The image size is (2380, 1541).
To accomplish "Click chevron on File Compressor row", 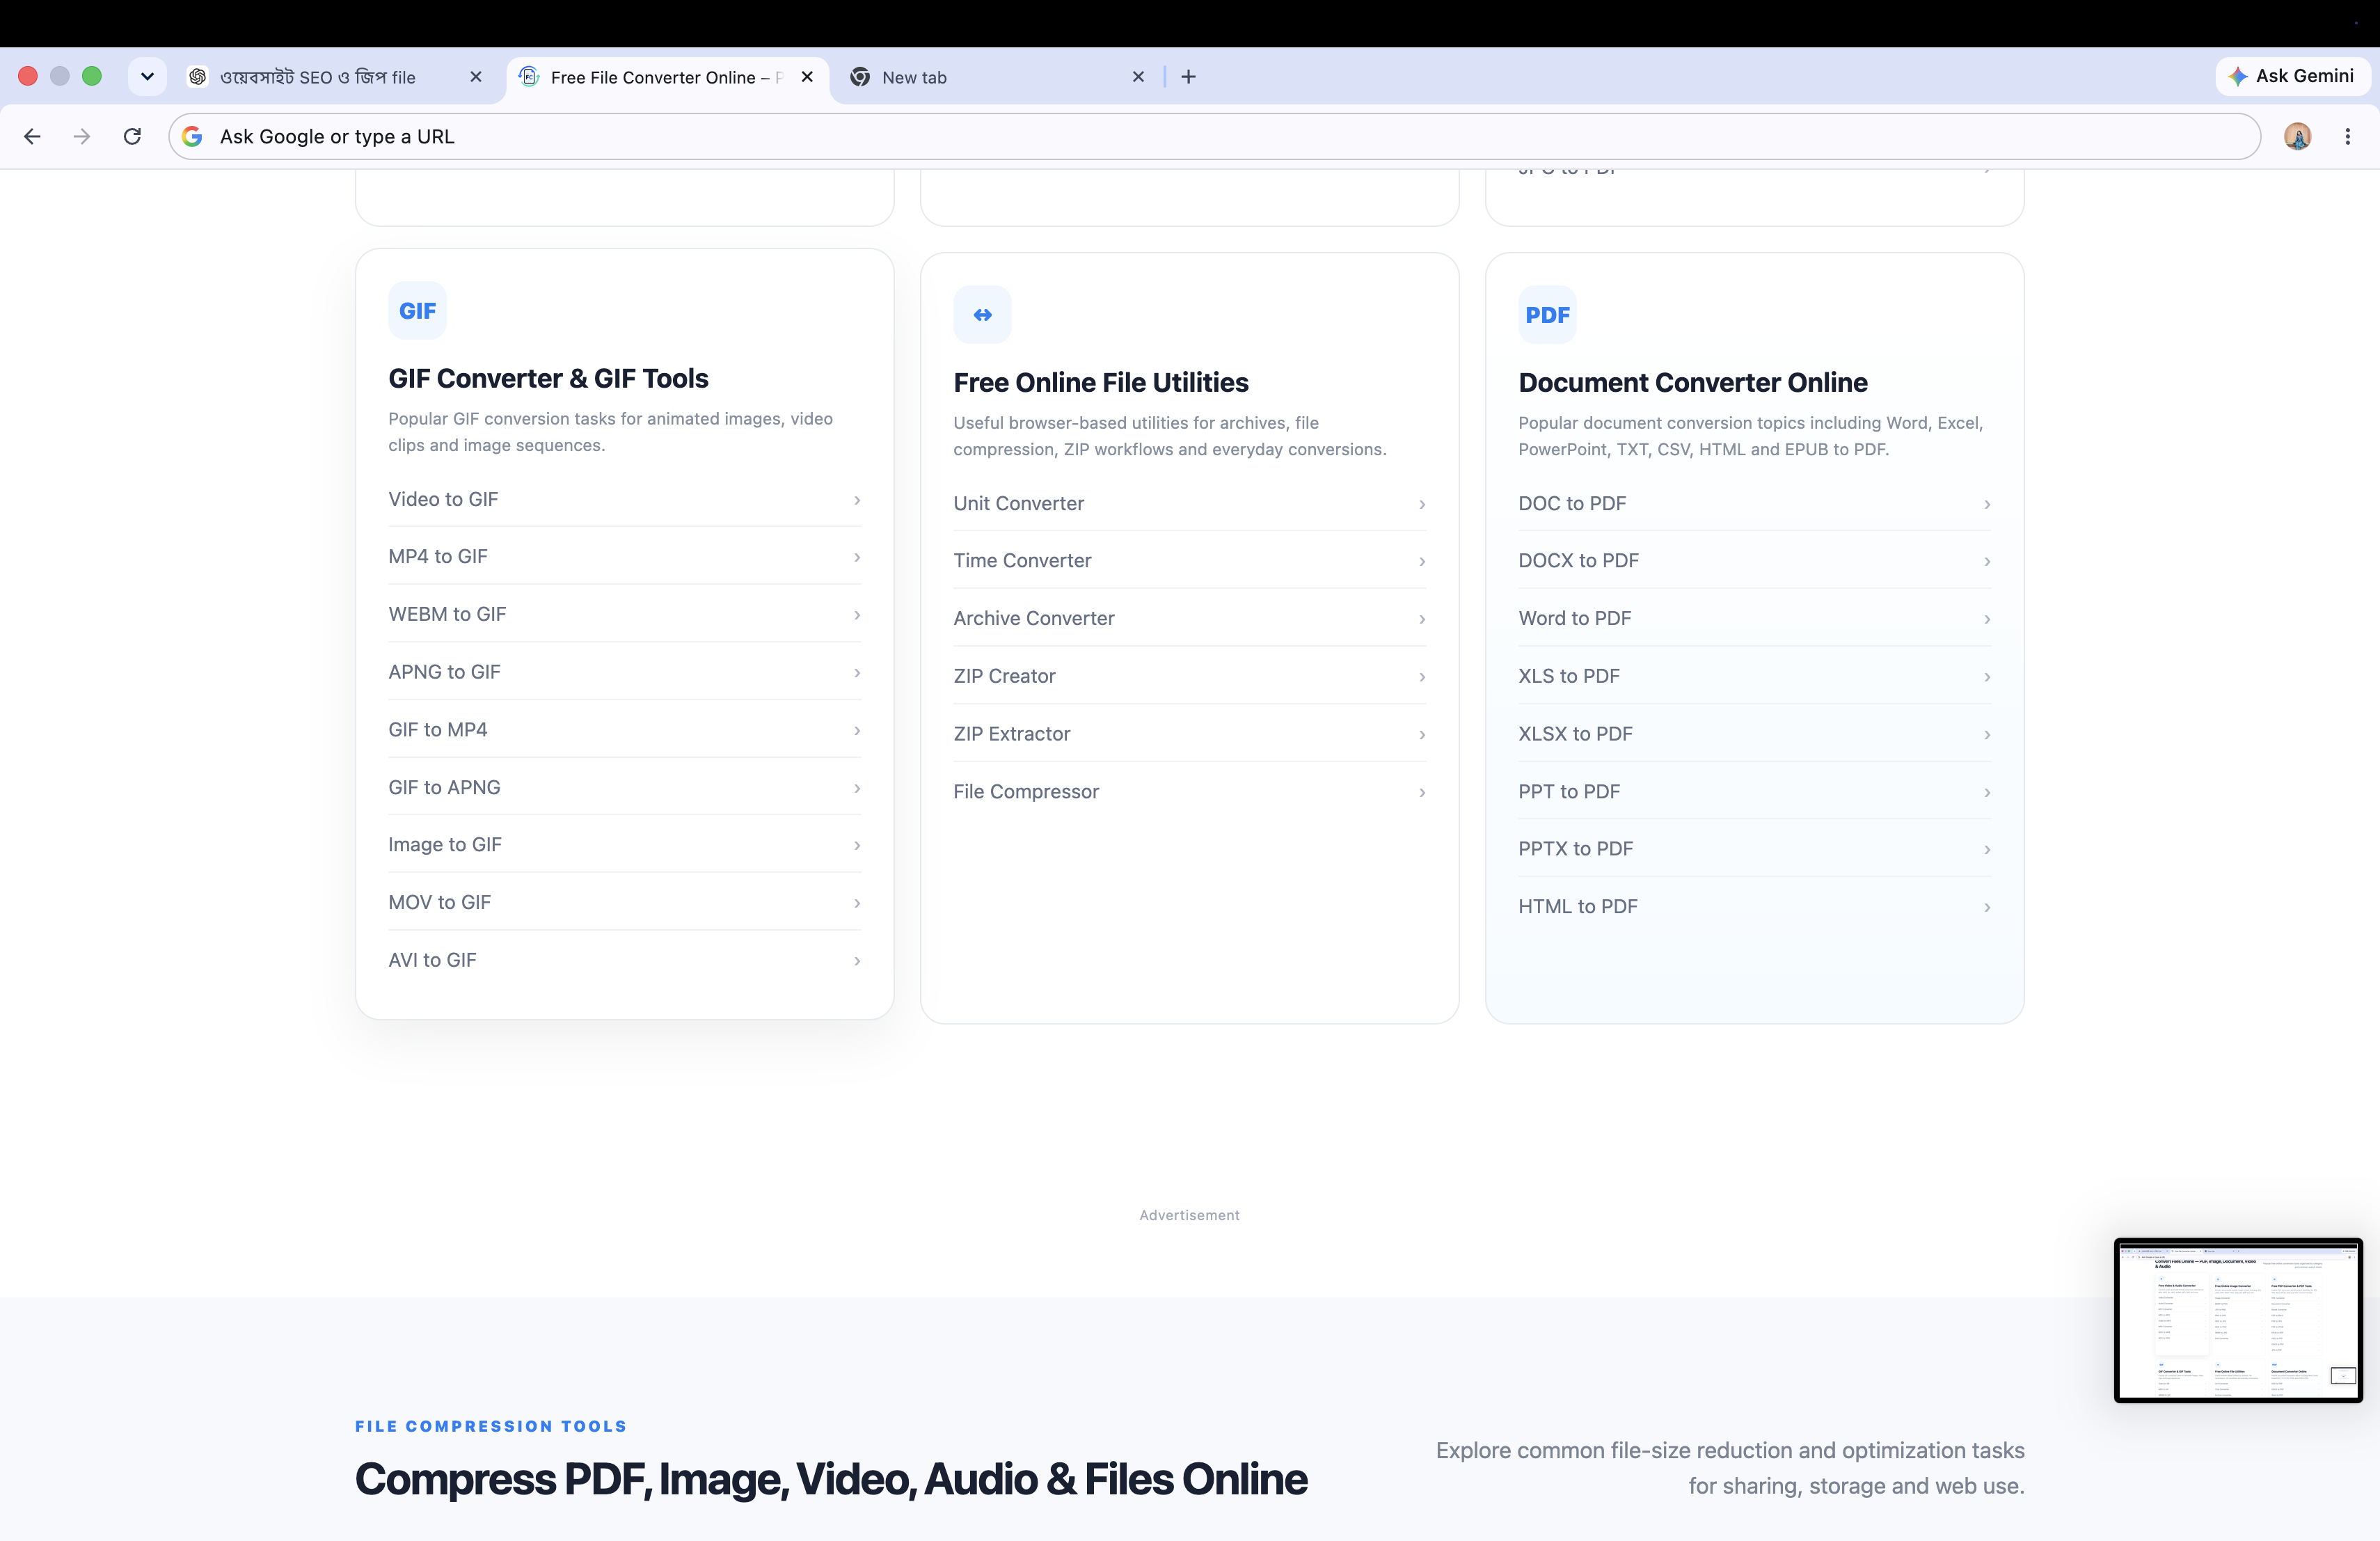I will (x=1422, y=793).
